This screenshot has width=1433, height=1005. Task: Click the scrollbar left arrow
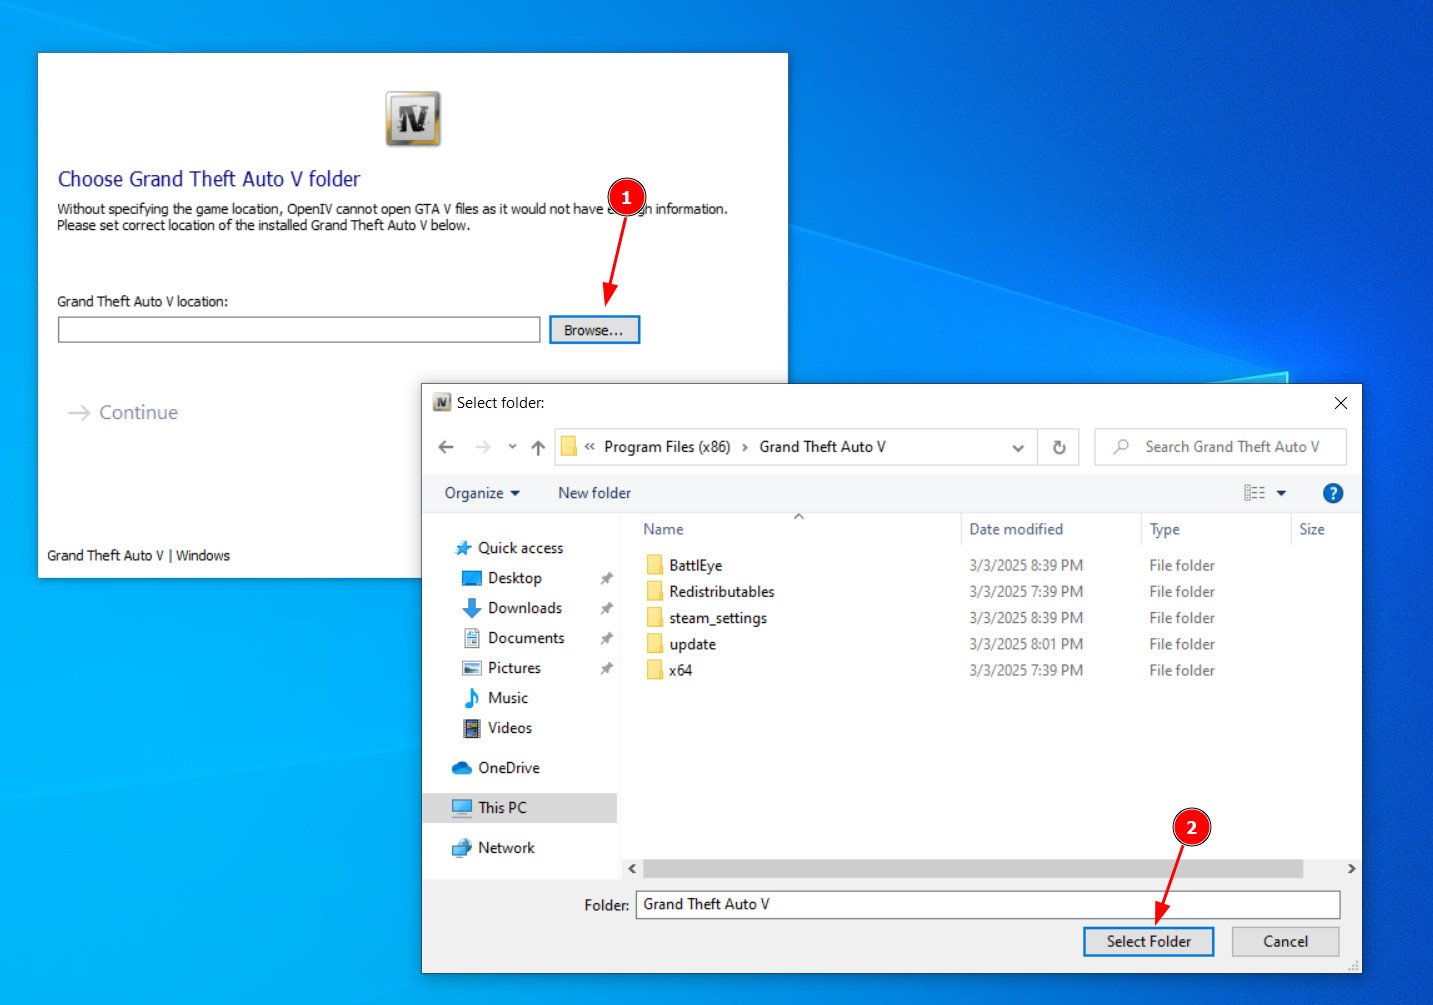pos(631,868)
